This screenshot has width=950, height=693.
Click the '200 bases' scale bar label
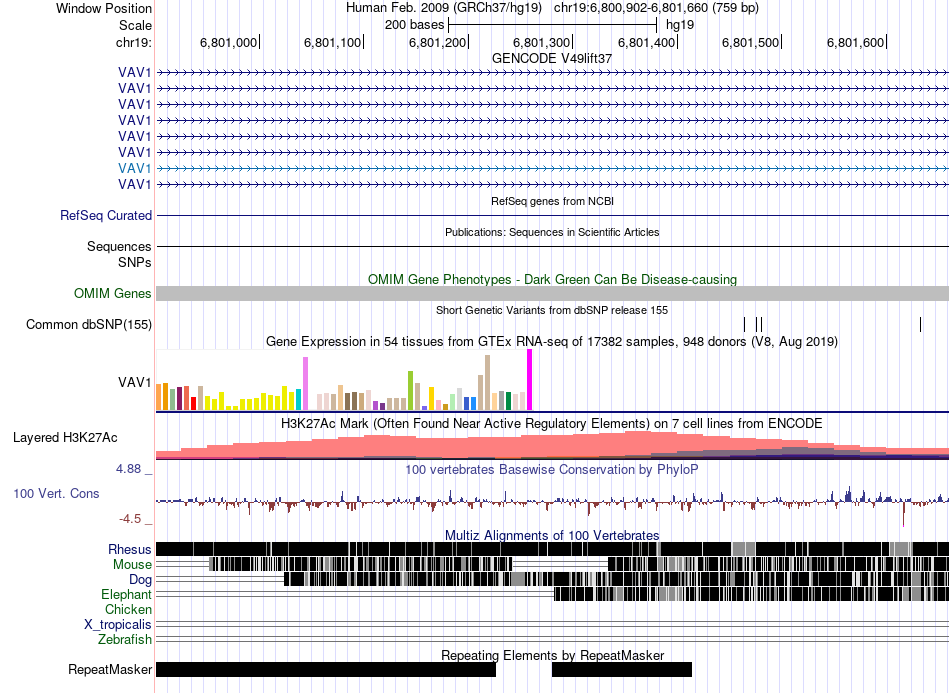point(414,25)
